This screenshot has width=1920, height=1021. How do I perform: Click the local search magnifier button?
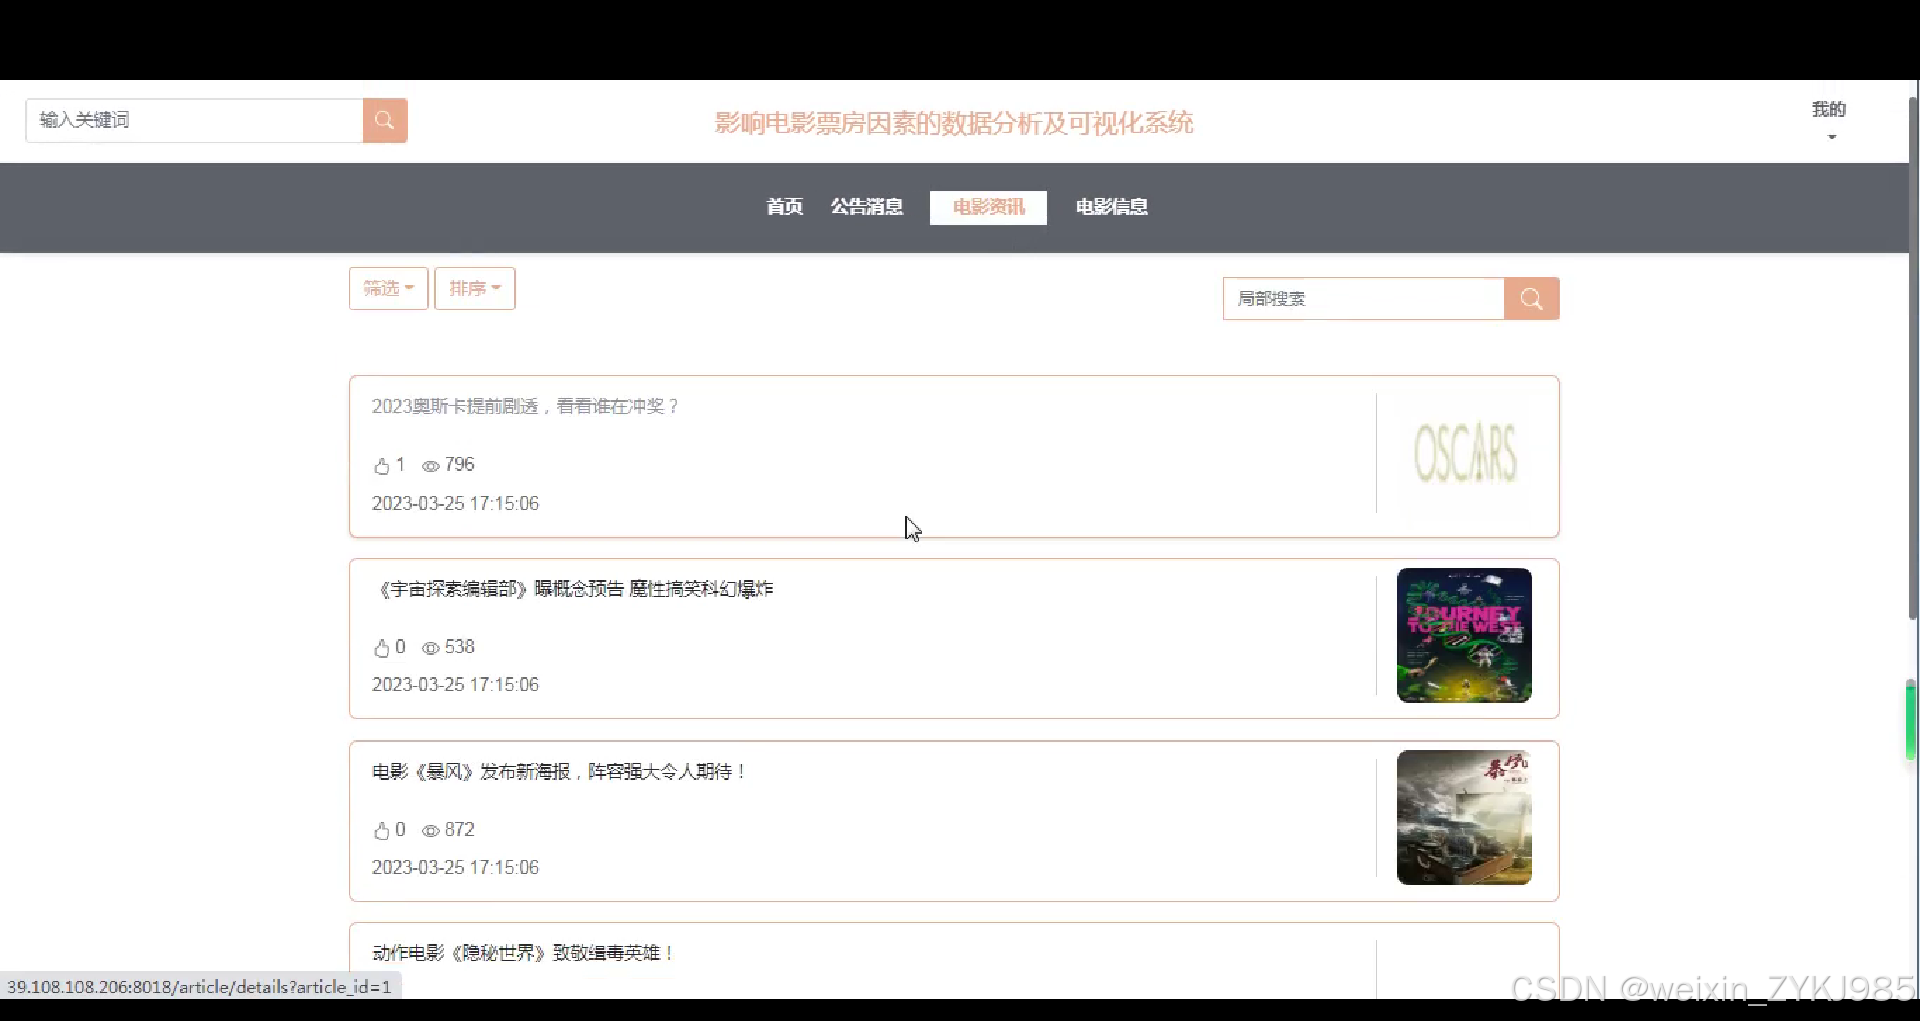(x=1531, y=299)
